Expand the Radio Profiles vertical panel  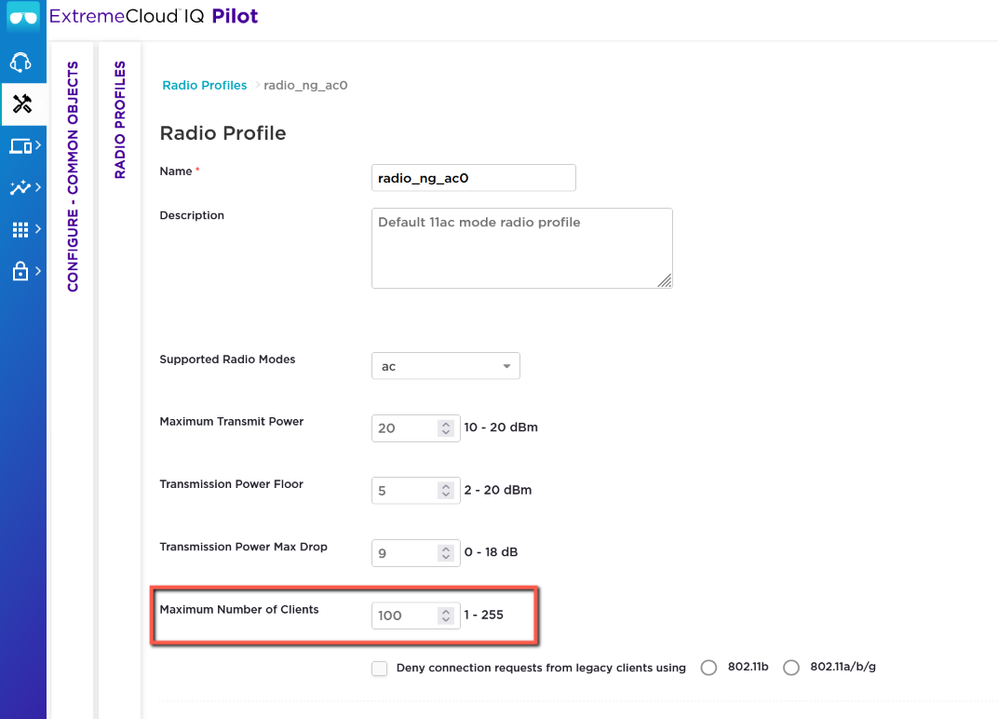(x=120, y=120)
